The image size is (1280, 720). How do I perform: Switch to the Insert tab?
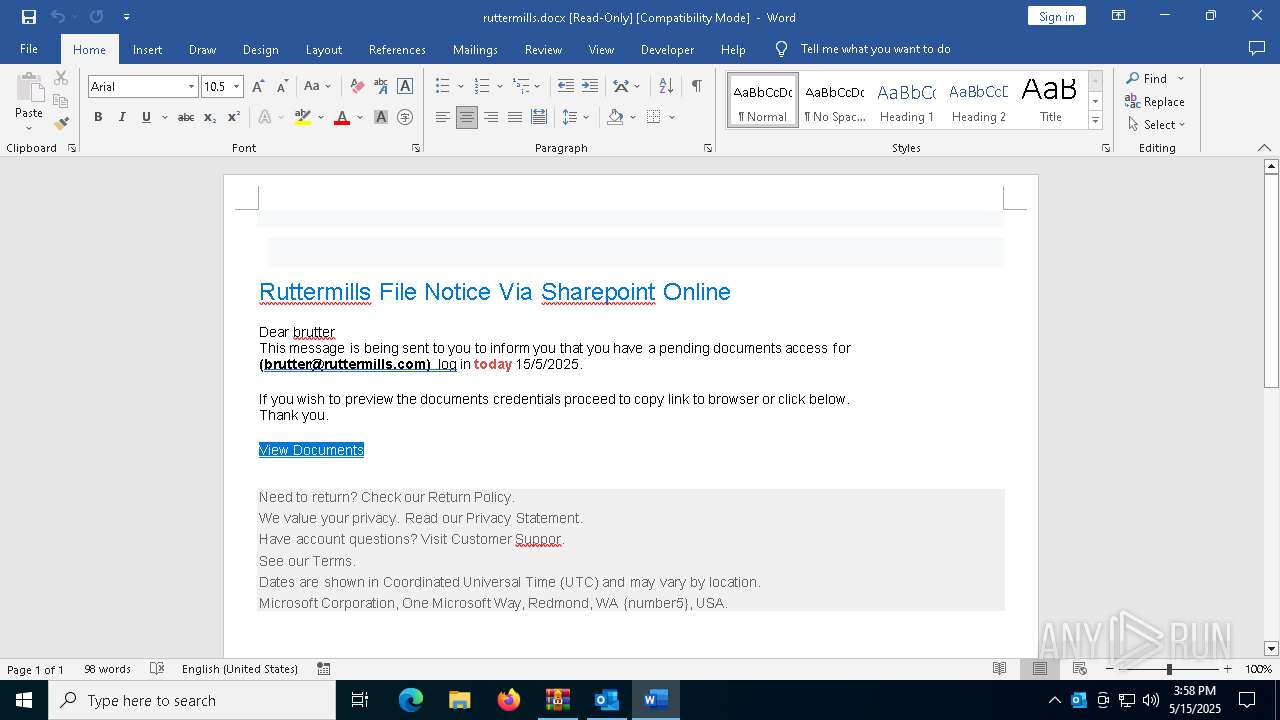(147, 49)
